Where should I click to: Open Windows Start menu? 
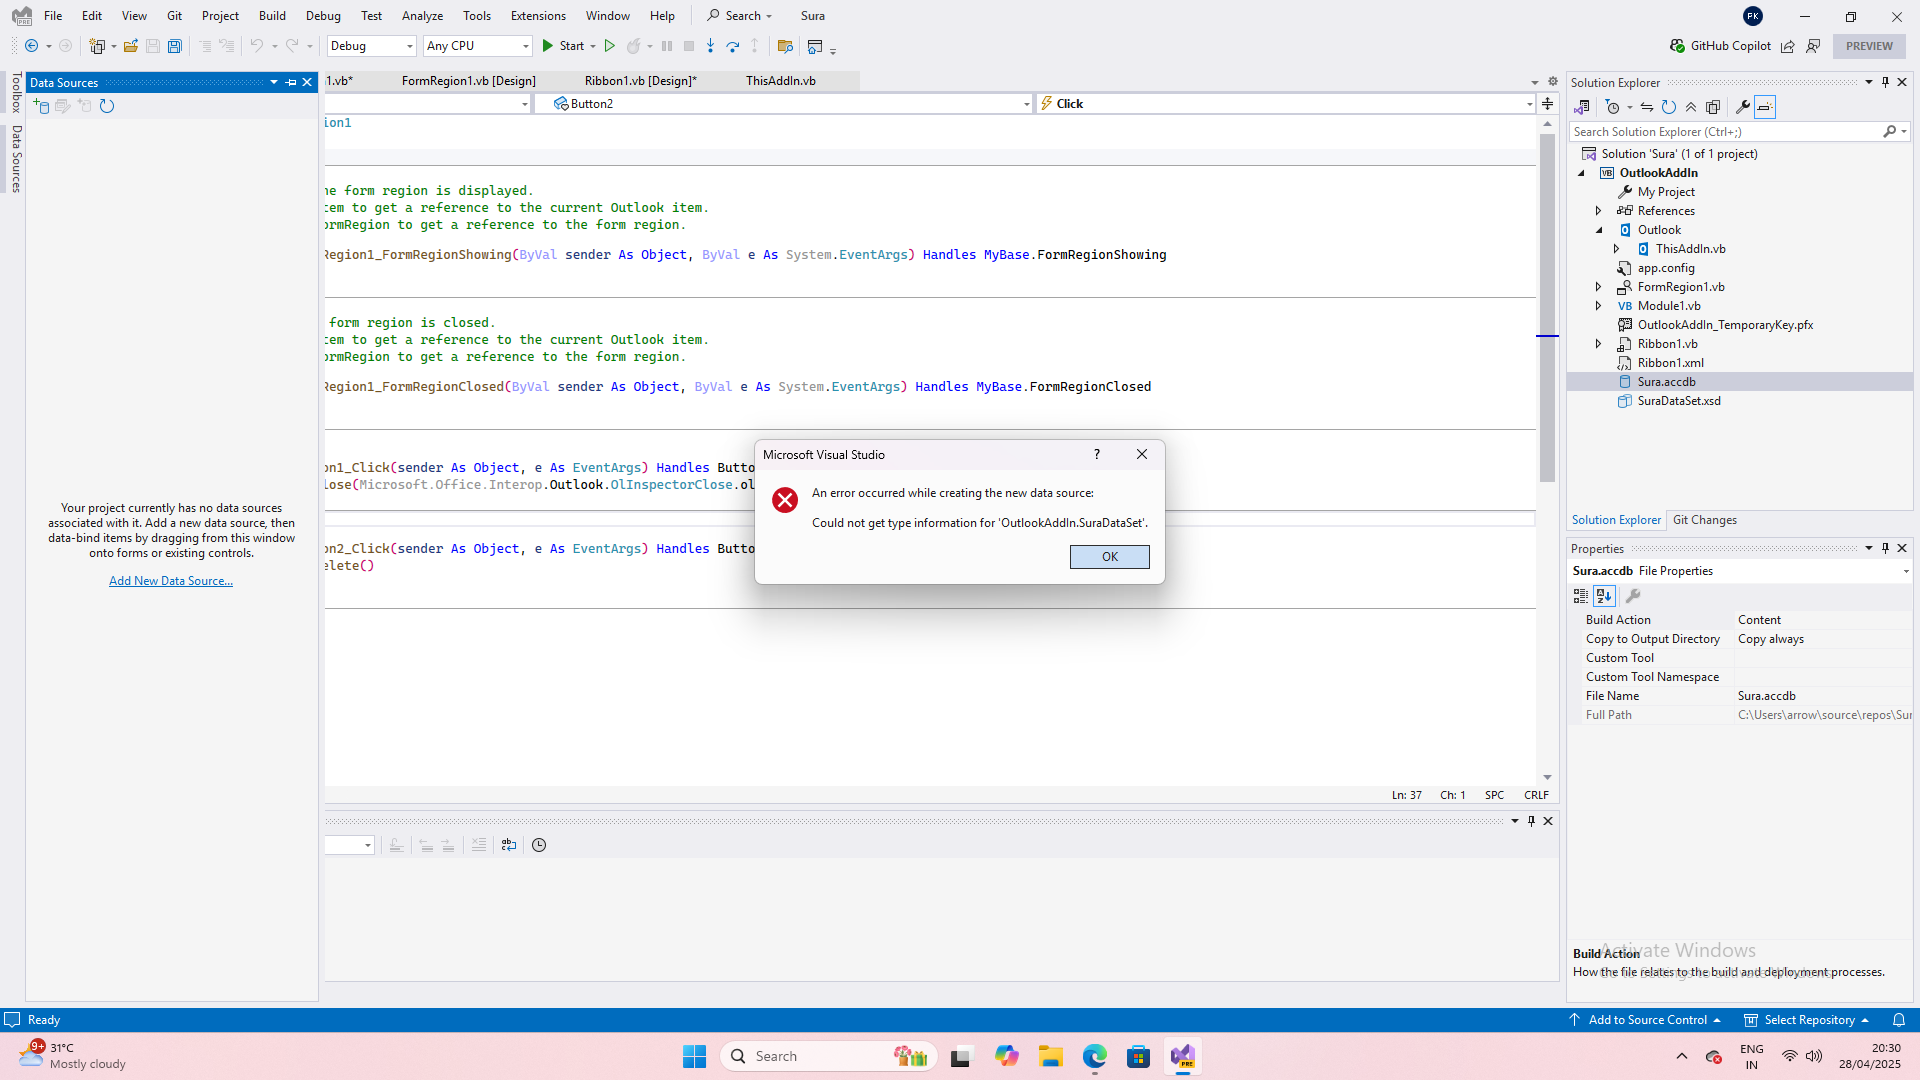(x=694, y=1056)
